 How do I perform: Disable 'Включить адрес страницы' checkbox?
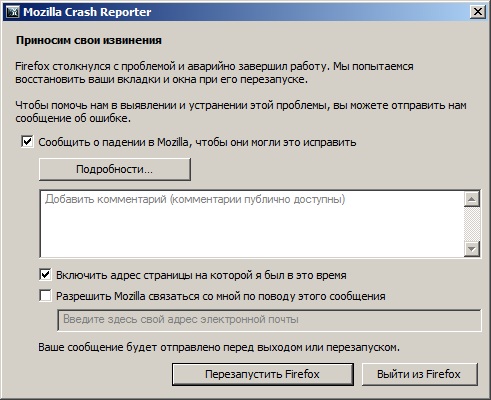pos(45,275)
